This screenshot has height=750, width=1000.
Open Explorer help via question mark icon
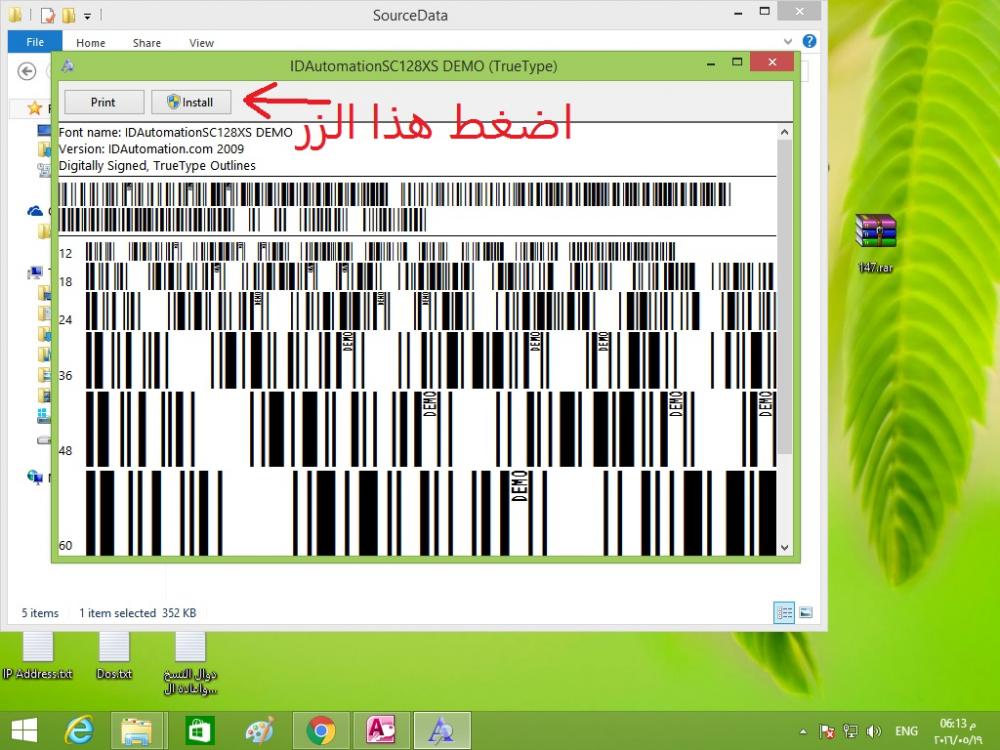coord(809,41)
